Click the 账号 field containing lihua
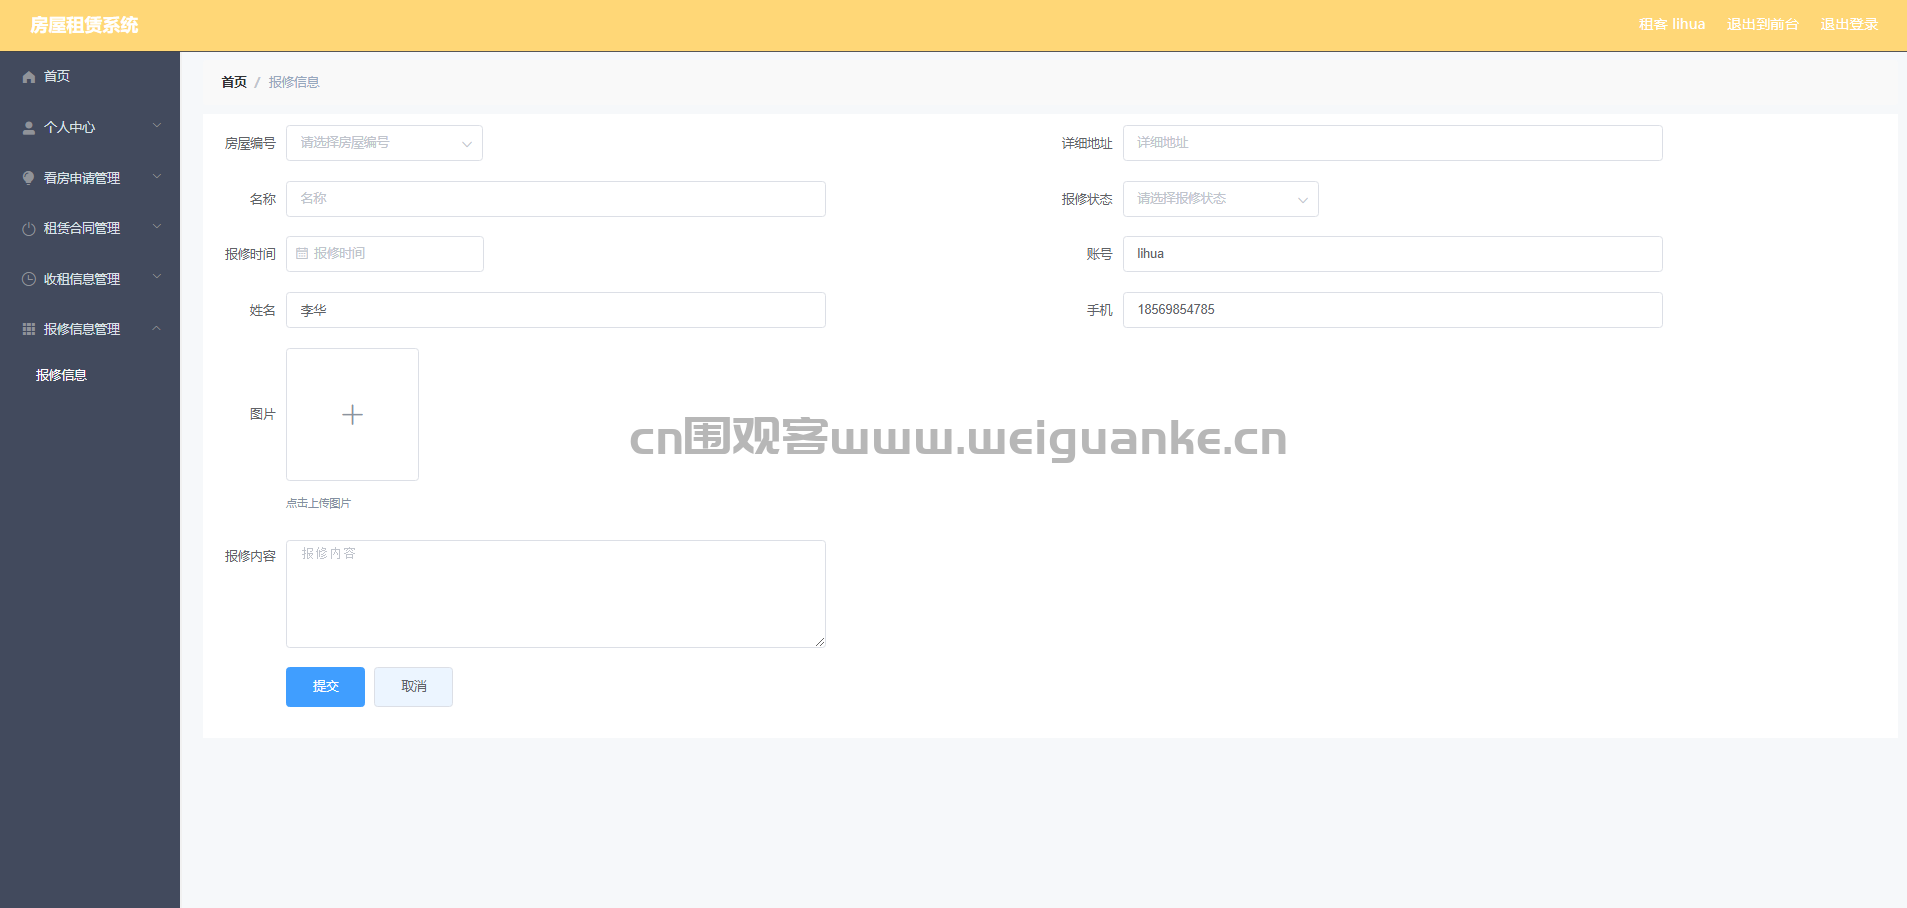This screenshot has width=1907, height=908. click(x=1392, y=254)
